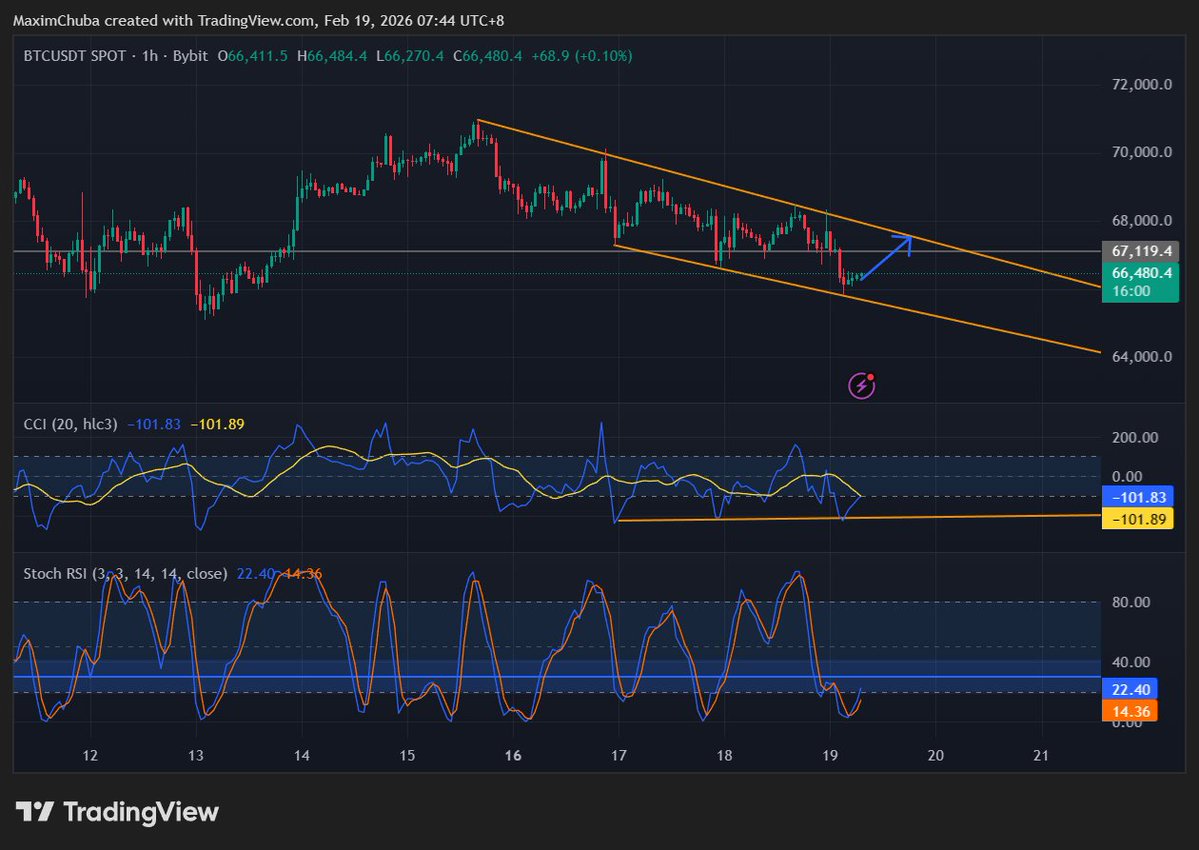Click date 17 on the time axis
This screenshot has height=850, width=1199.
point(619,755)
